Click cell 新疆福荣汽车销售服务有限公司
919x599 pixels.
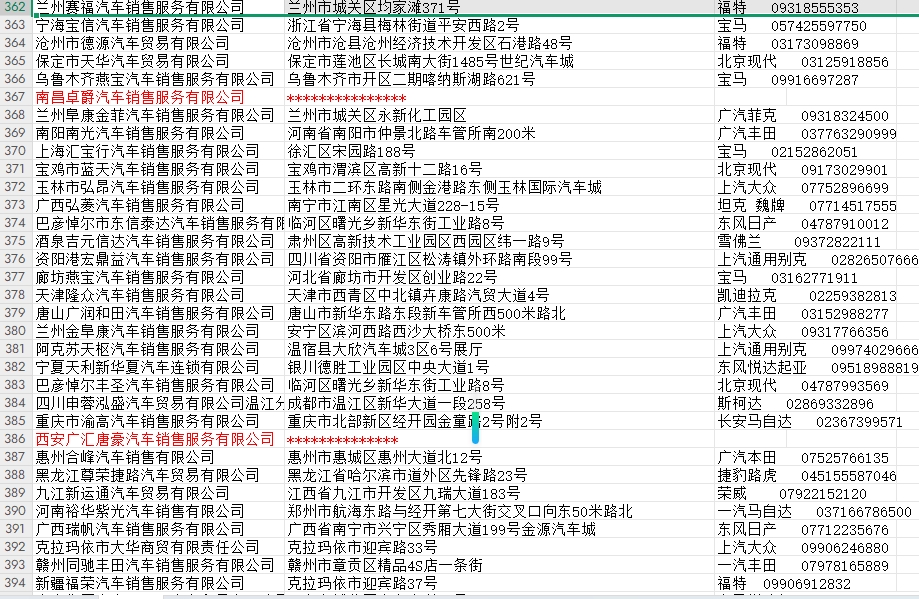(x=140, y=583)
